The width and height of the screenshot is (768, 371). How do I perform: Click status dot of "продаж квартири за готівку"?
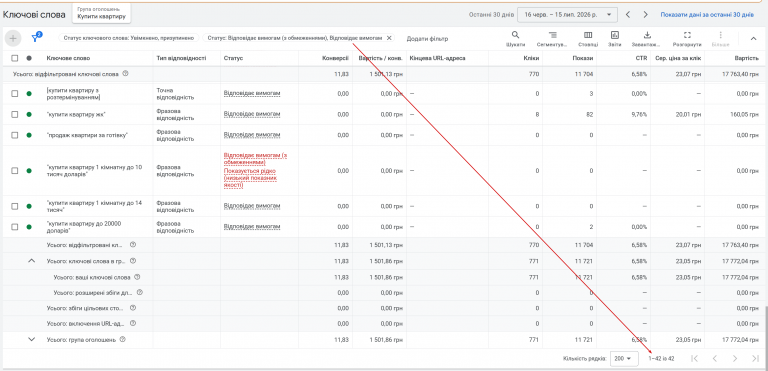[29, 135]
